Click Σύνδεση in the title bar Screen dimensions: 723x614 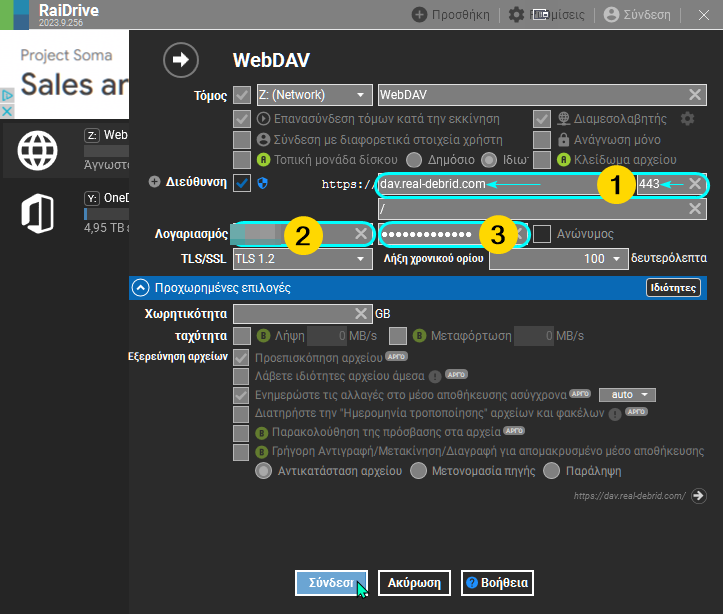tap(647, 15)
